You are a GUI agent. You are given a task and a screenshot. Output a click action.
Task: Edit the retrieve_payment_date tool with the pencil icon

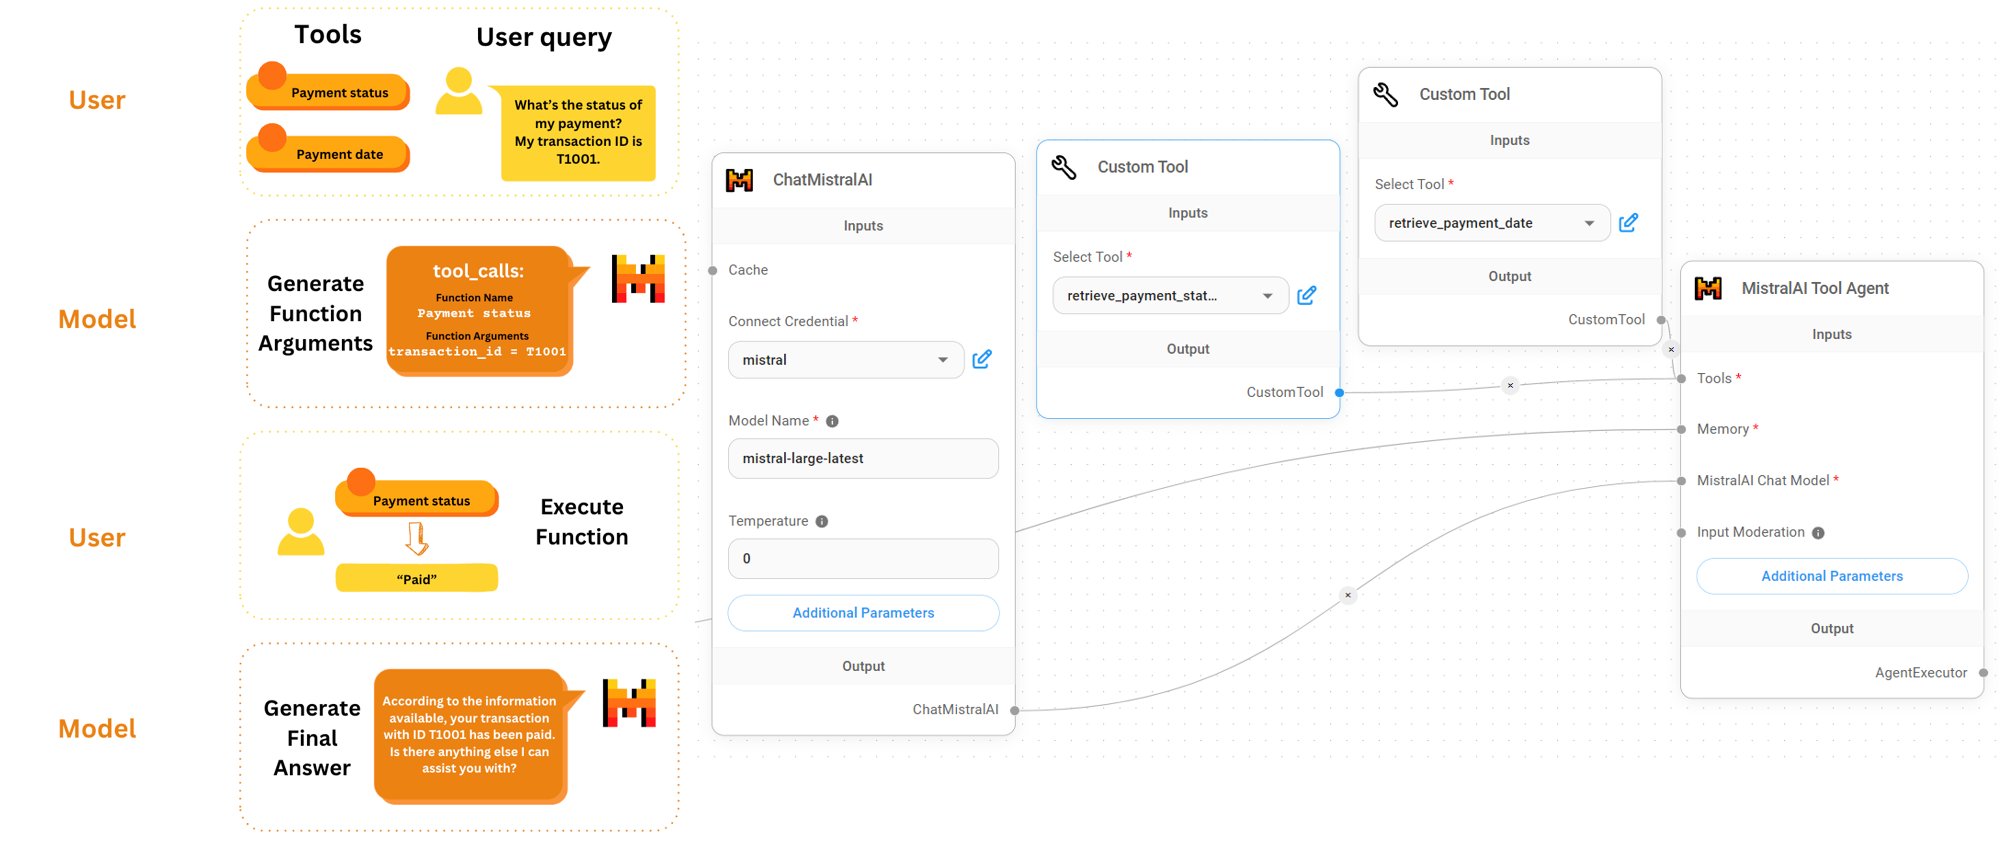[1628, 222]
